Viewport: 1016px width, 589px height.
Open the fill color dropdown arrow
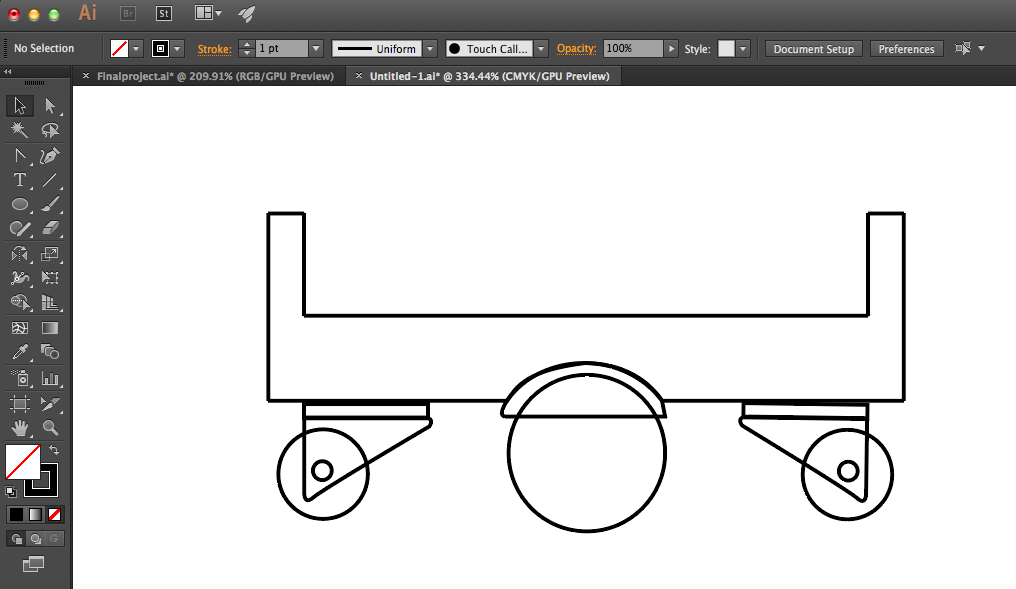click(136, 49)
